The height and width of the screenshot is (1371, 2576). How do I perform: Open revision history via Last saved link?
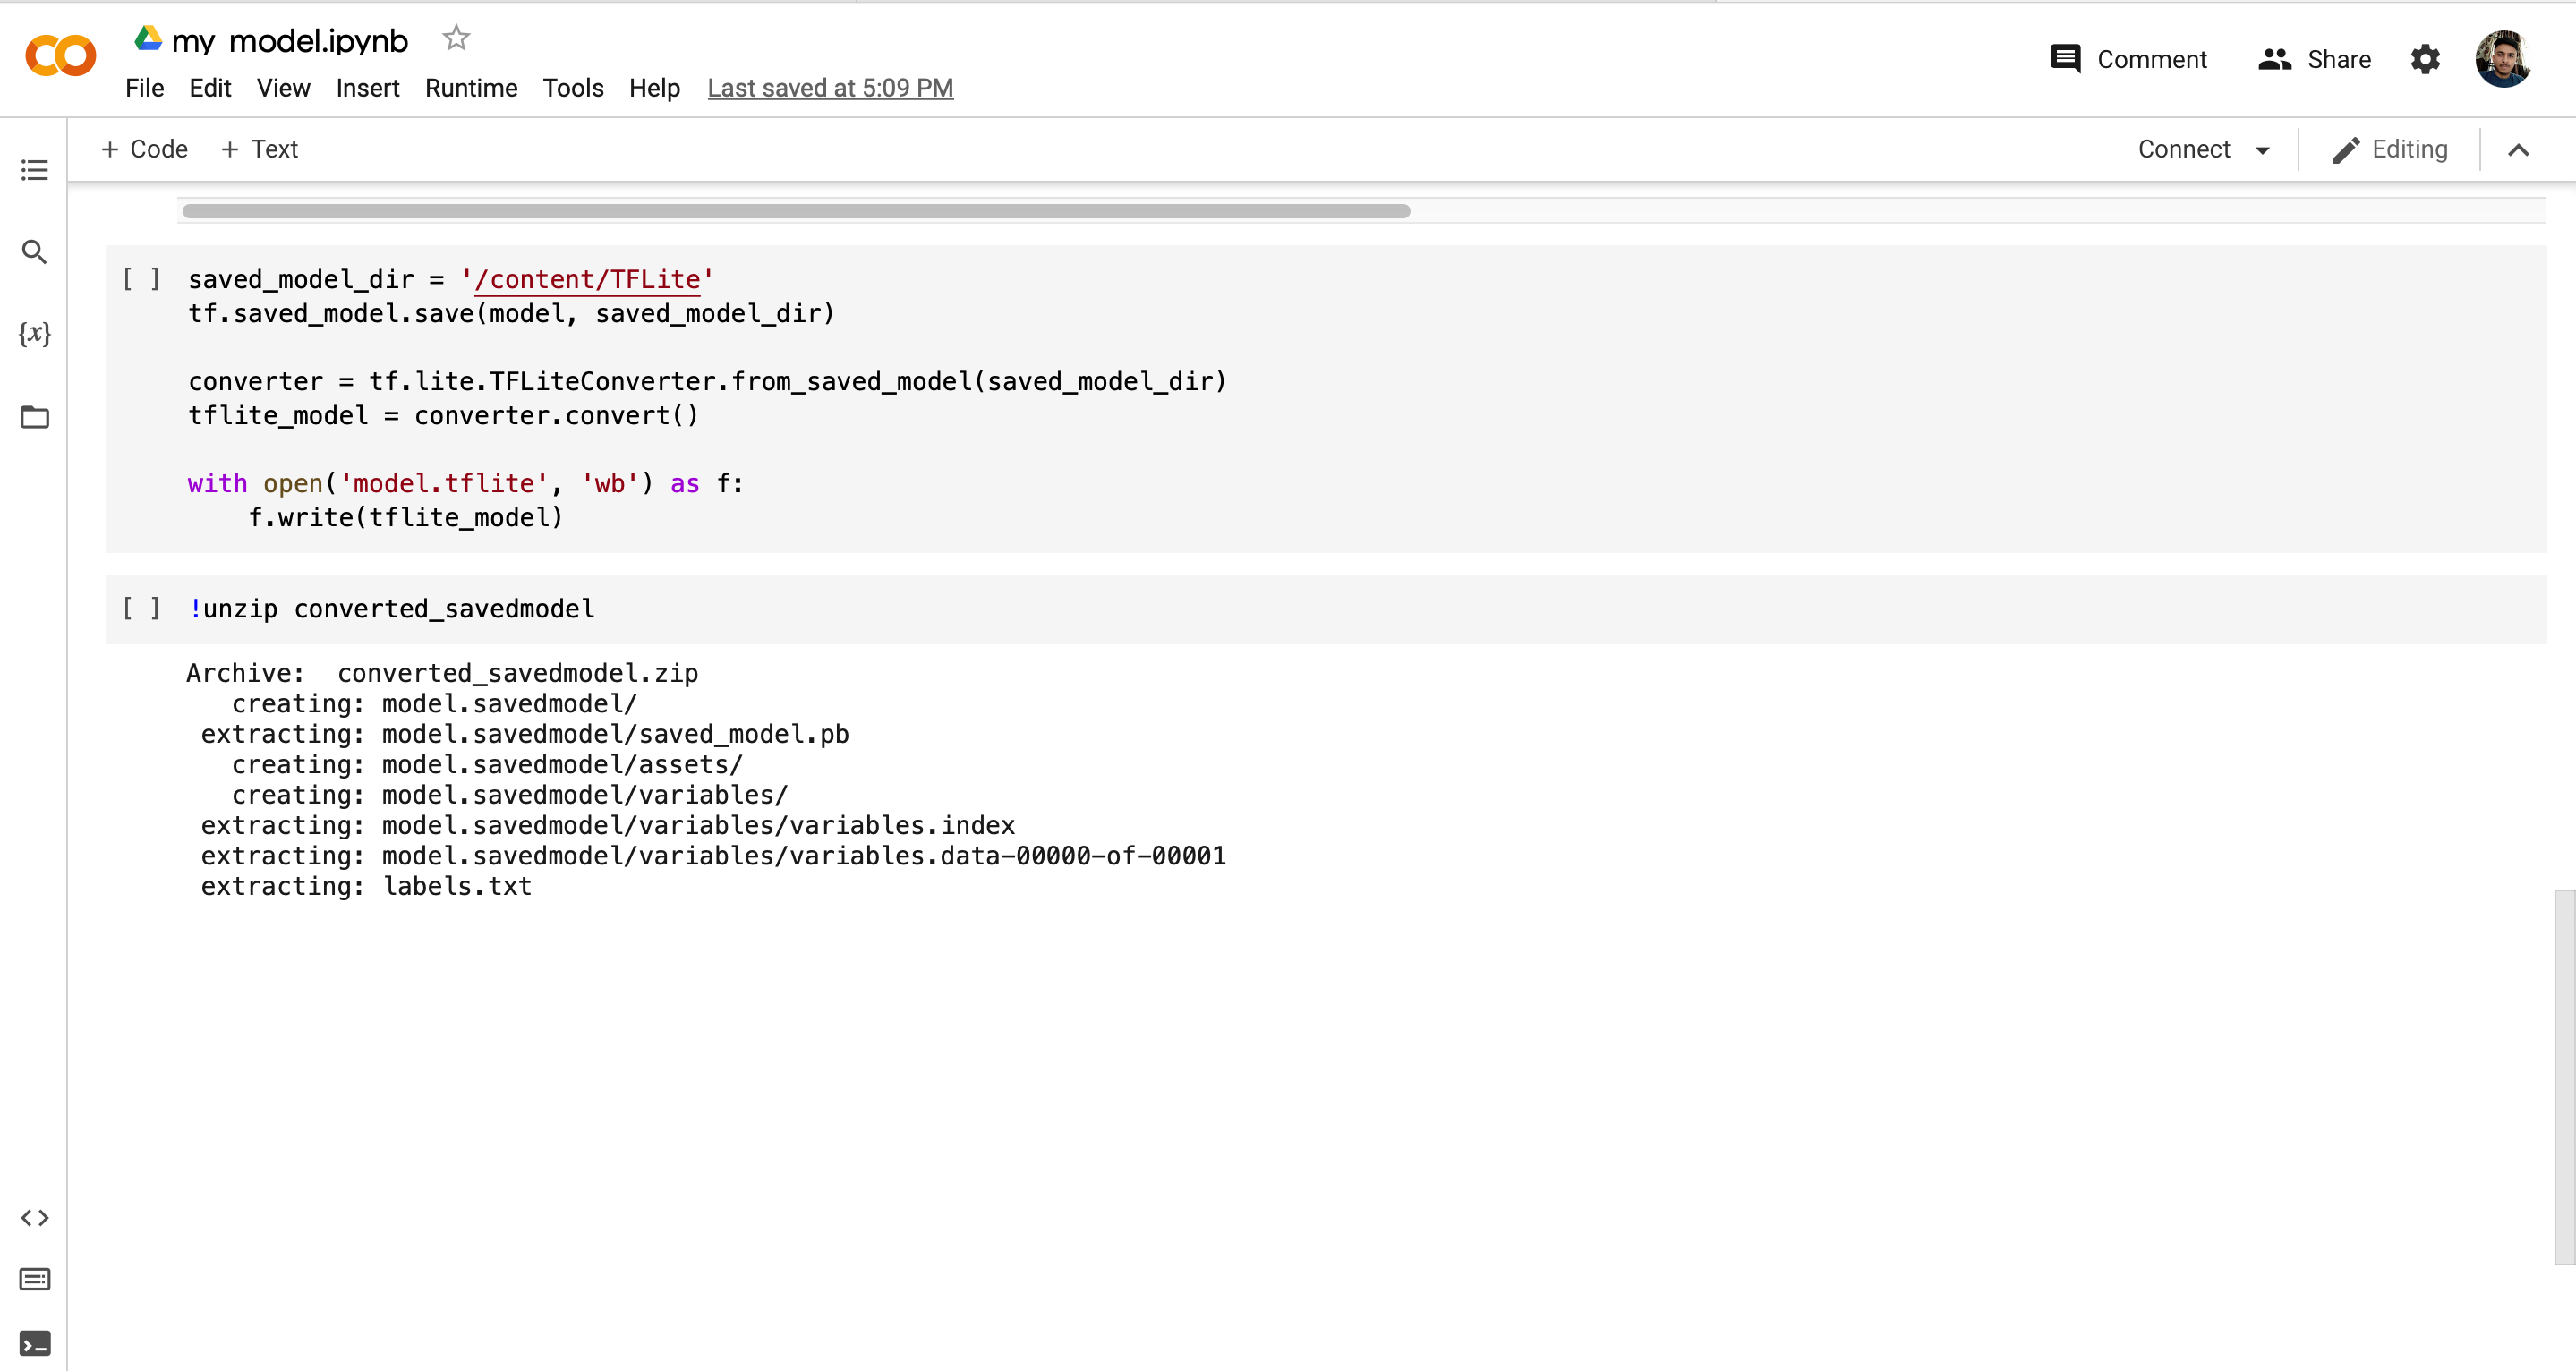pos(830,88)
